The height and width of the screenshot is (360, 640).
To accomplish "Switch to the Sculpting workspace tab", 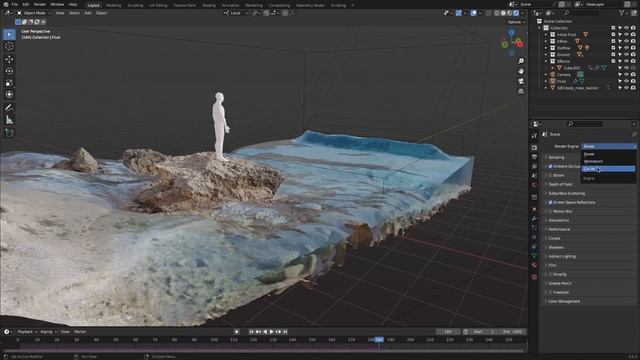I will pos(135,5).
